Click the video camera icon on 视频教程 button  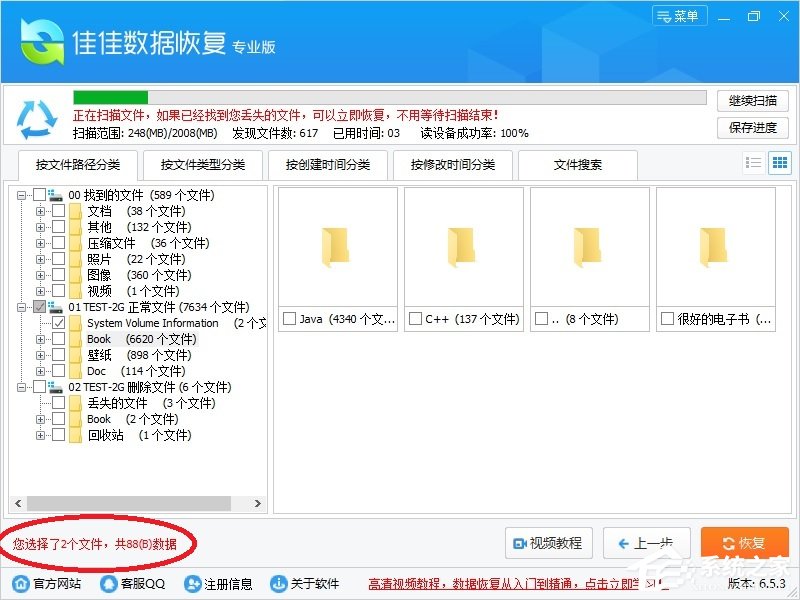[x=519, y=543]
